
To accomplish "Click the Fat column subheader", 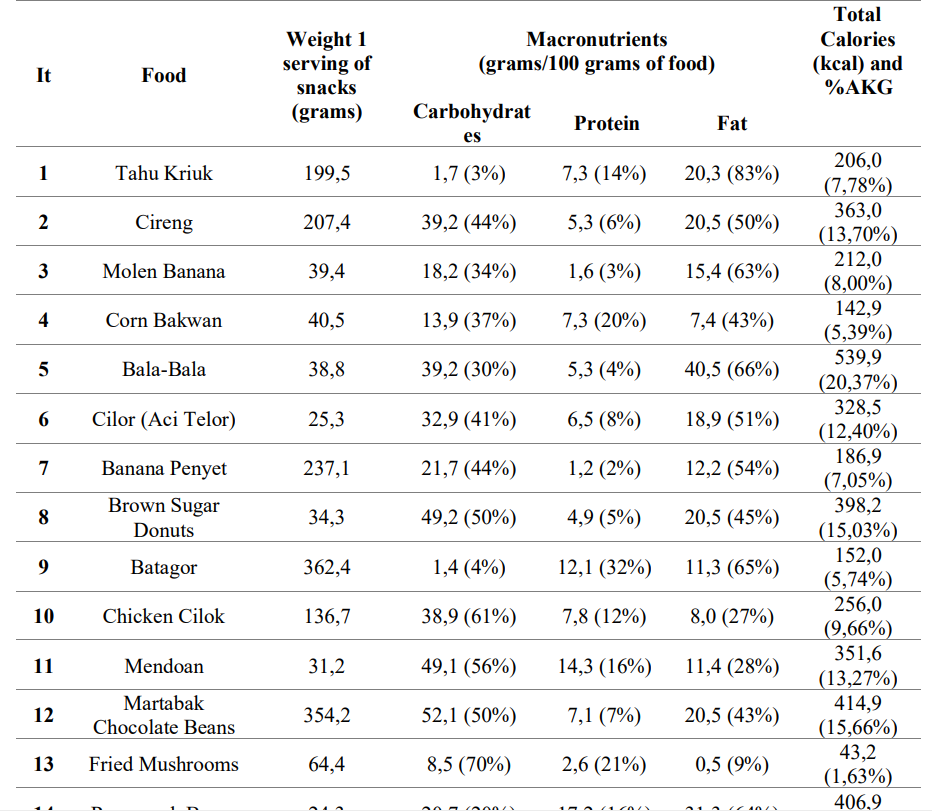I will pyautogui.click(x=732, y=124).
